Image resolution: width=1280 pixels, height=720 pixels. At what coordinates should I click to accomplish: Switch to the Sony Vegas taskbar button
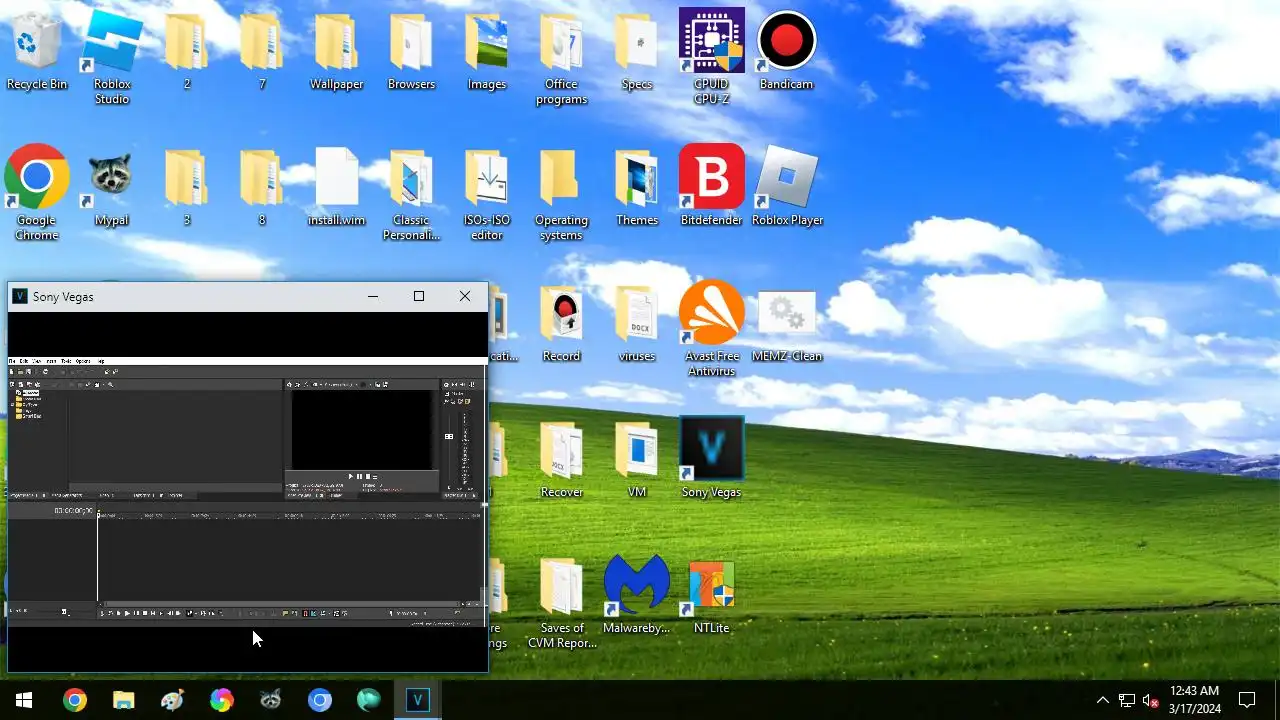click(417, 700)
